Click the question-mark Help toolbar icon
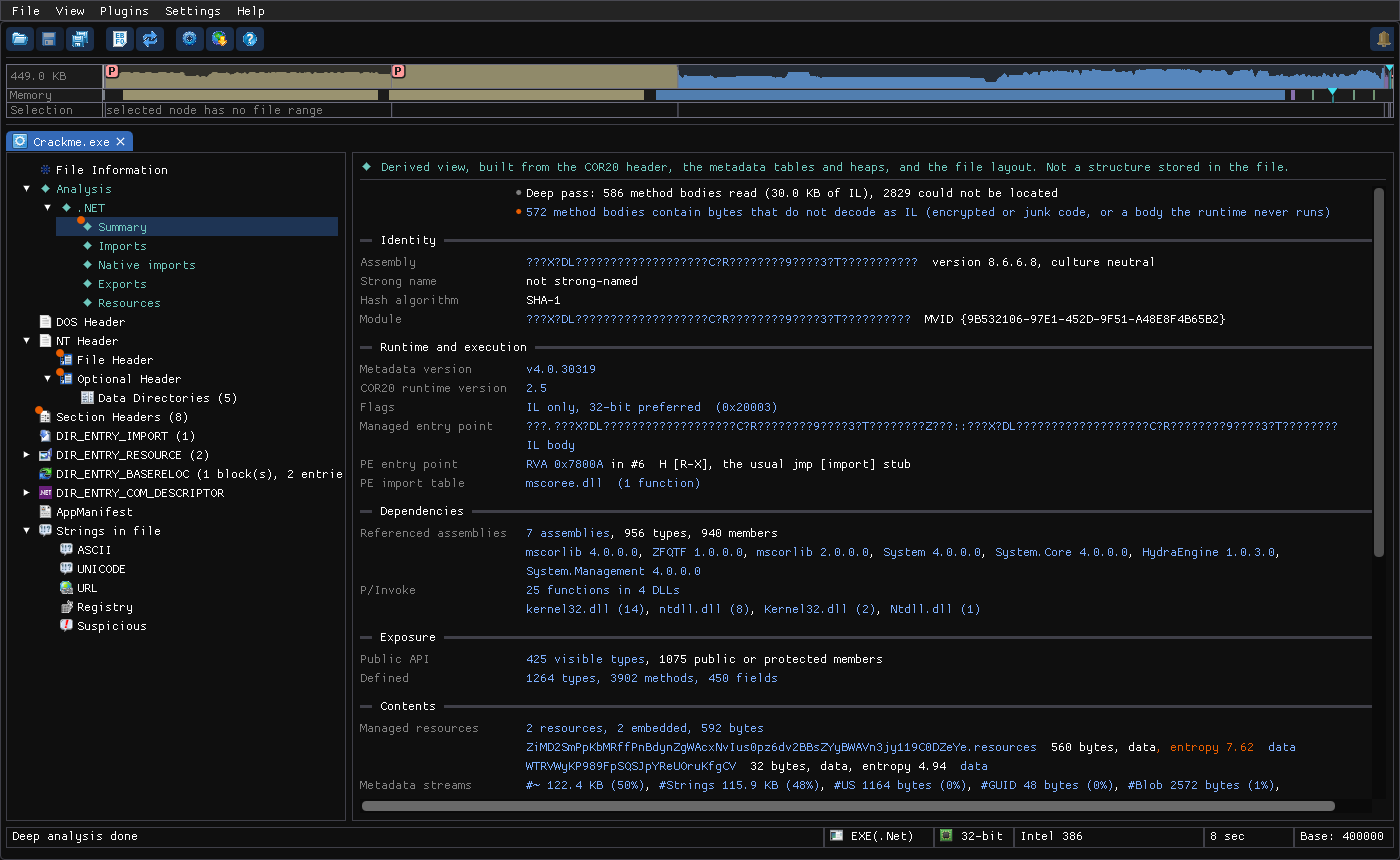Viewport: 1400px width, 860px height. [x=250, y=39]
